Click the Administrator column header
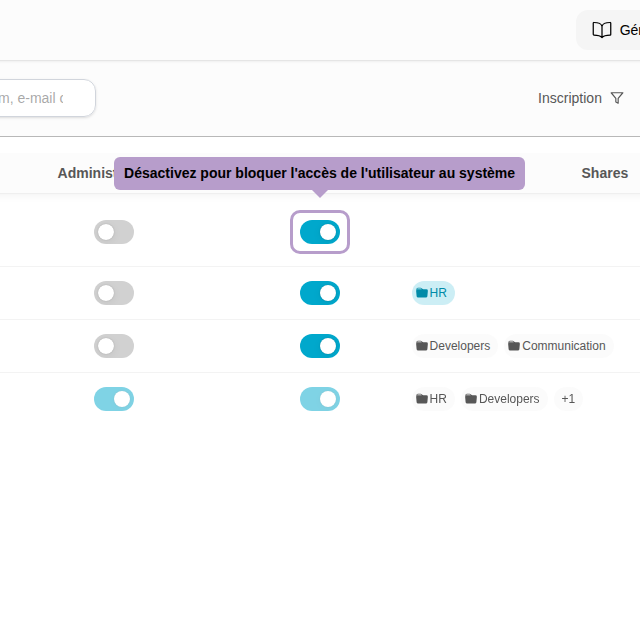640x624 pixels. click(85, 173)
